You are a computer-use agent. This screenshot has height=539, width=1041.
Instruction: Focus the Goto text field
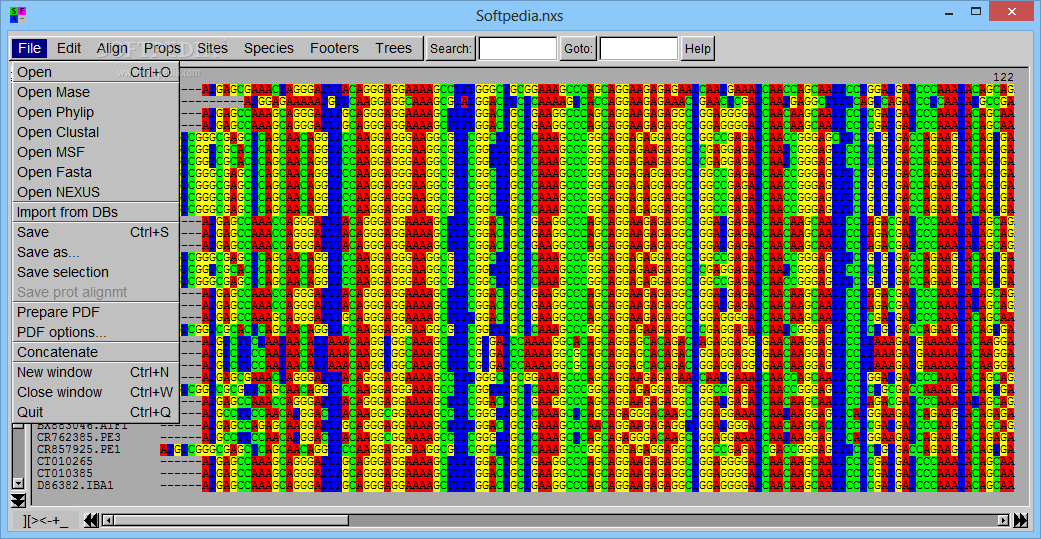point(639,48)
